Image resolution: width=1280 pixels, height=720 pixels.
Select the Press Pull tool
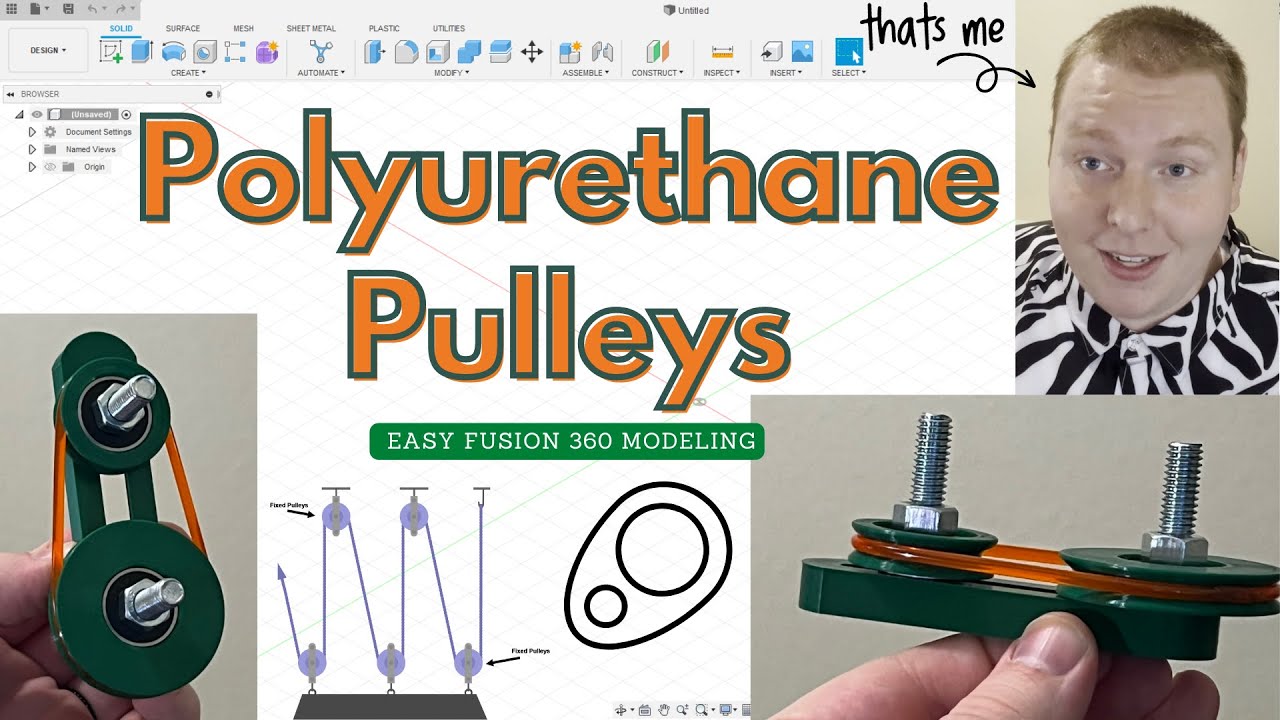click(375, 52)
